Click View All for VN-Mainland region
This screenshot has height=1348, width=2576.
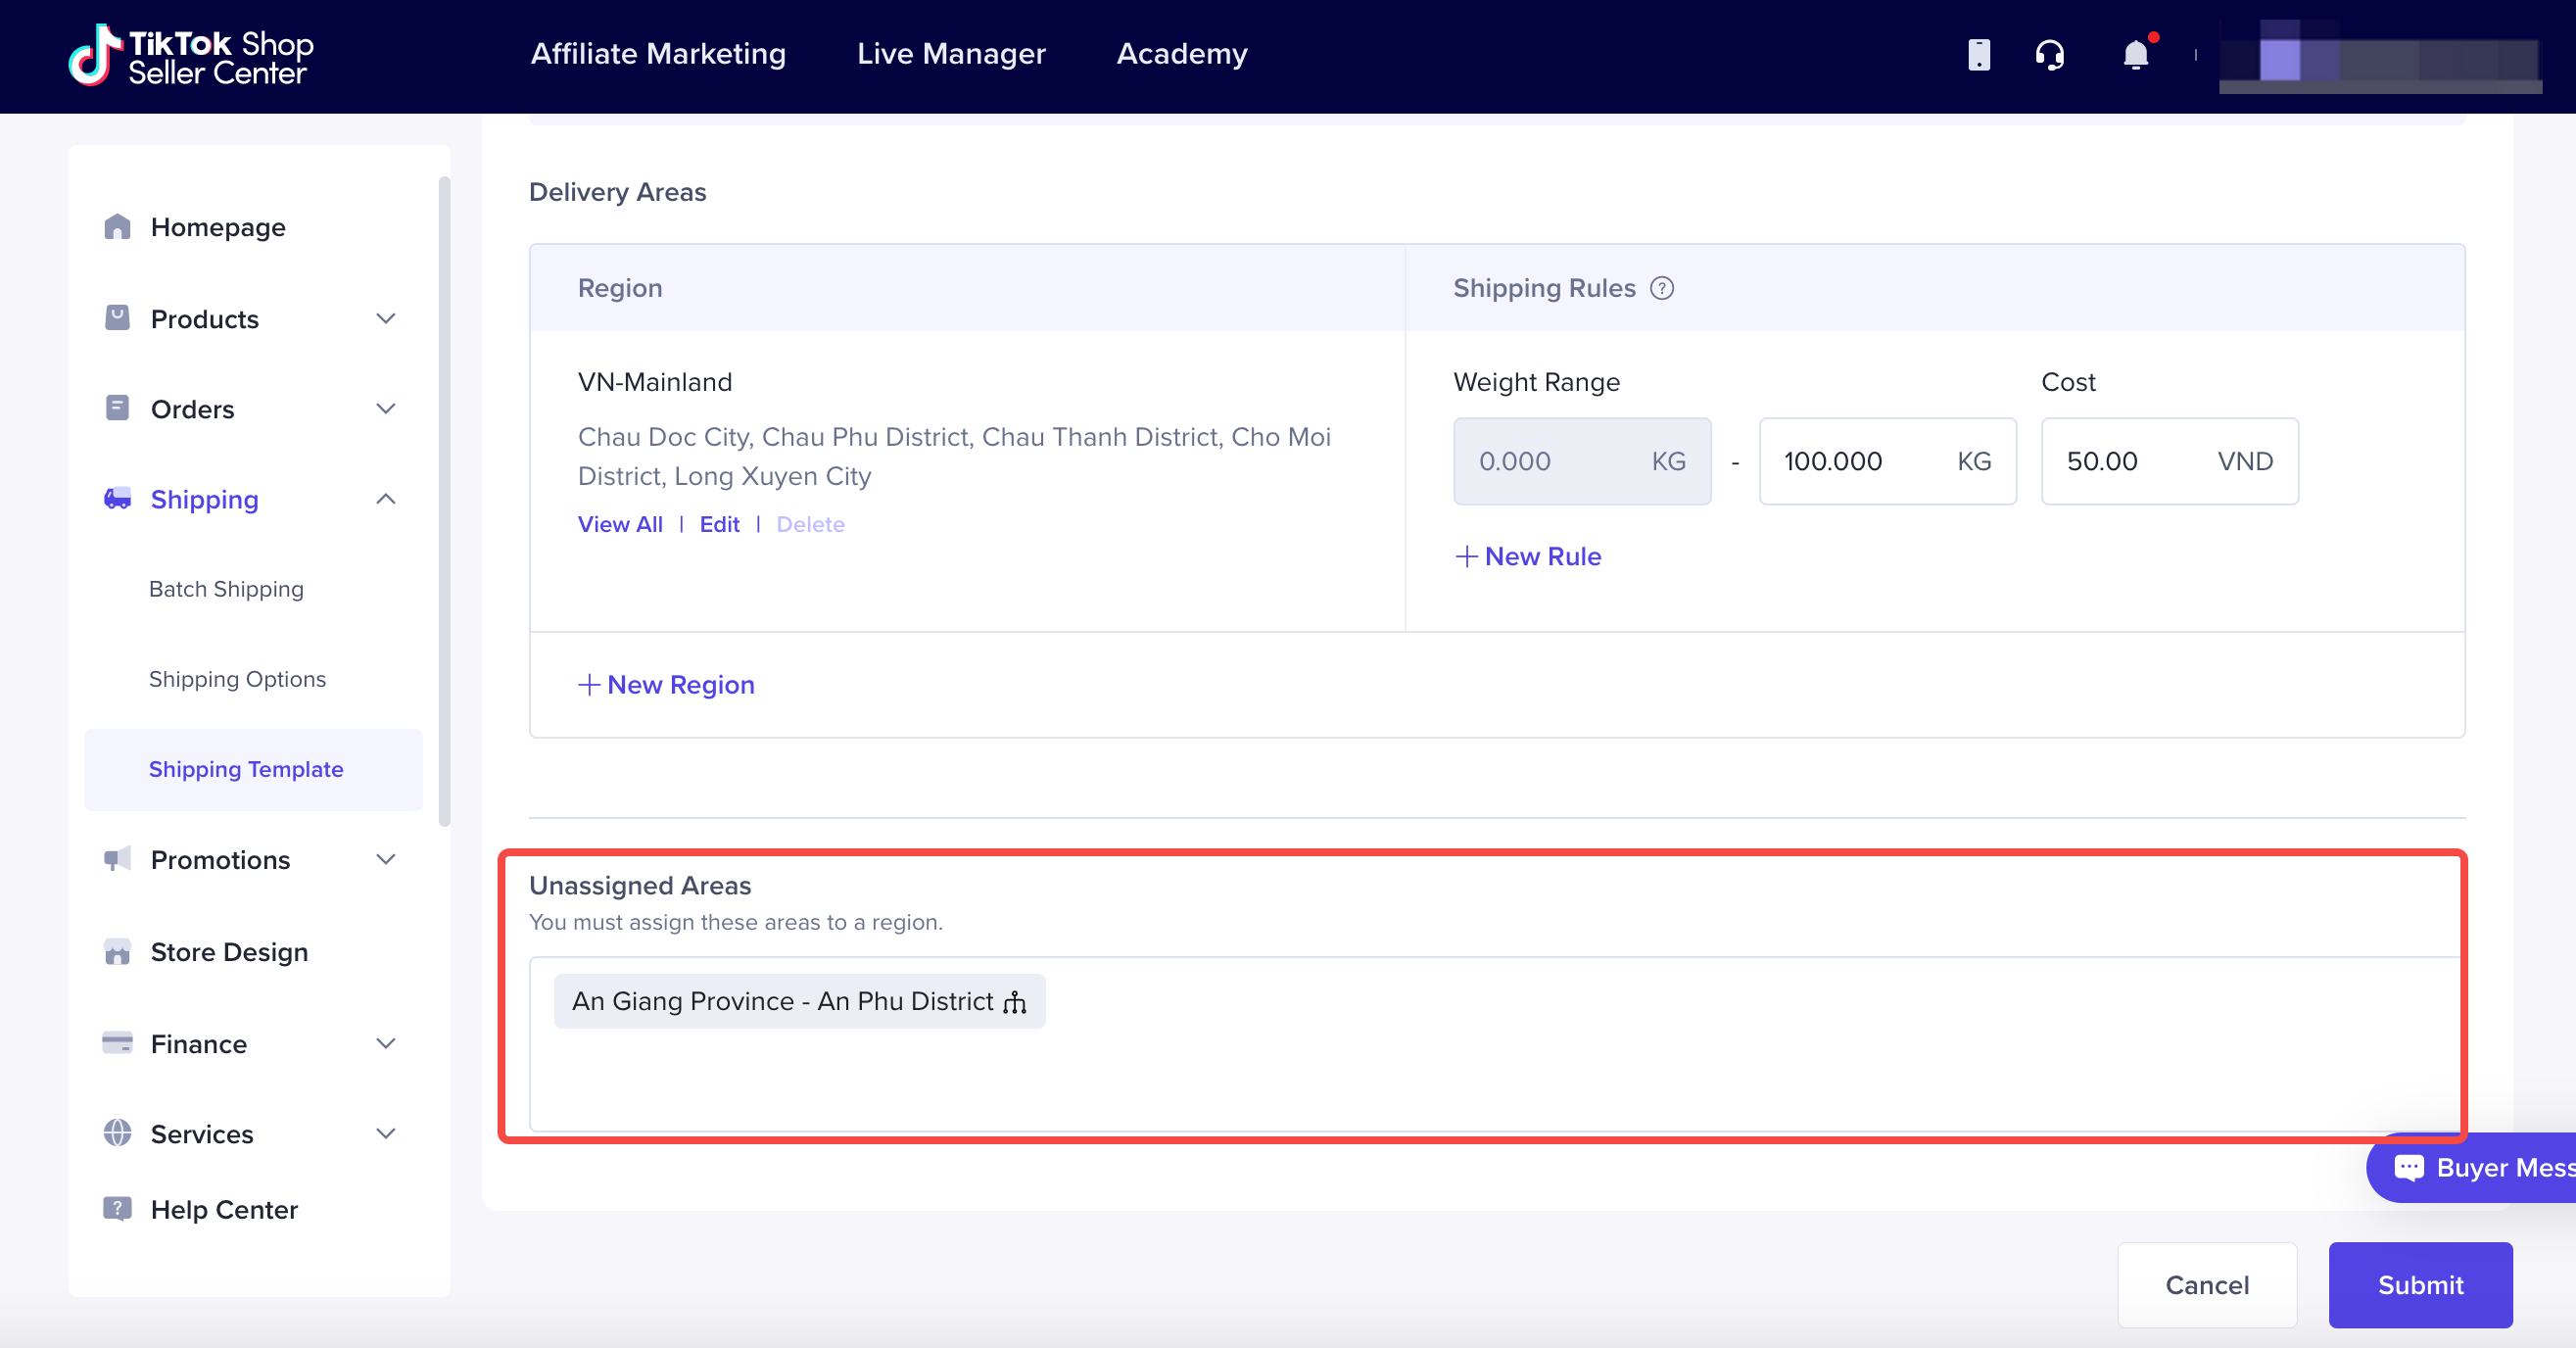click(620, 524)
